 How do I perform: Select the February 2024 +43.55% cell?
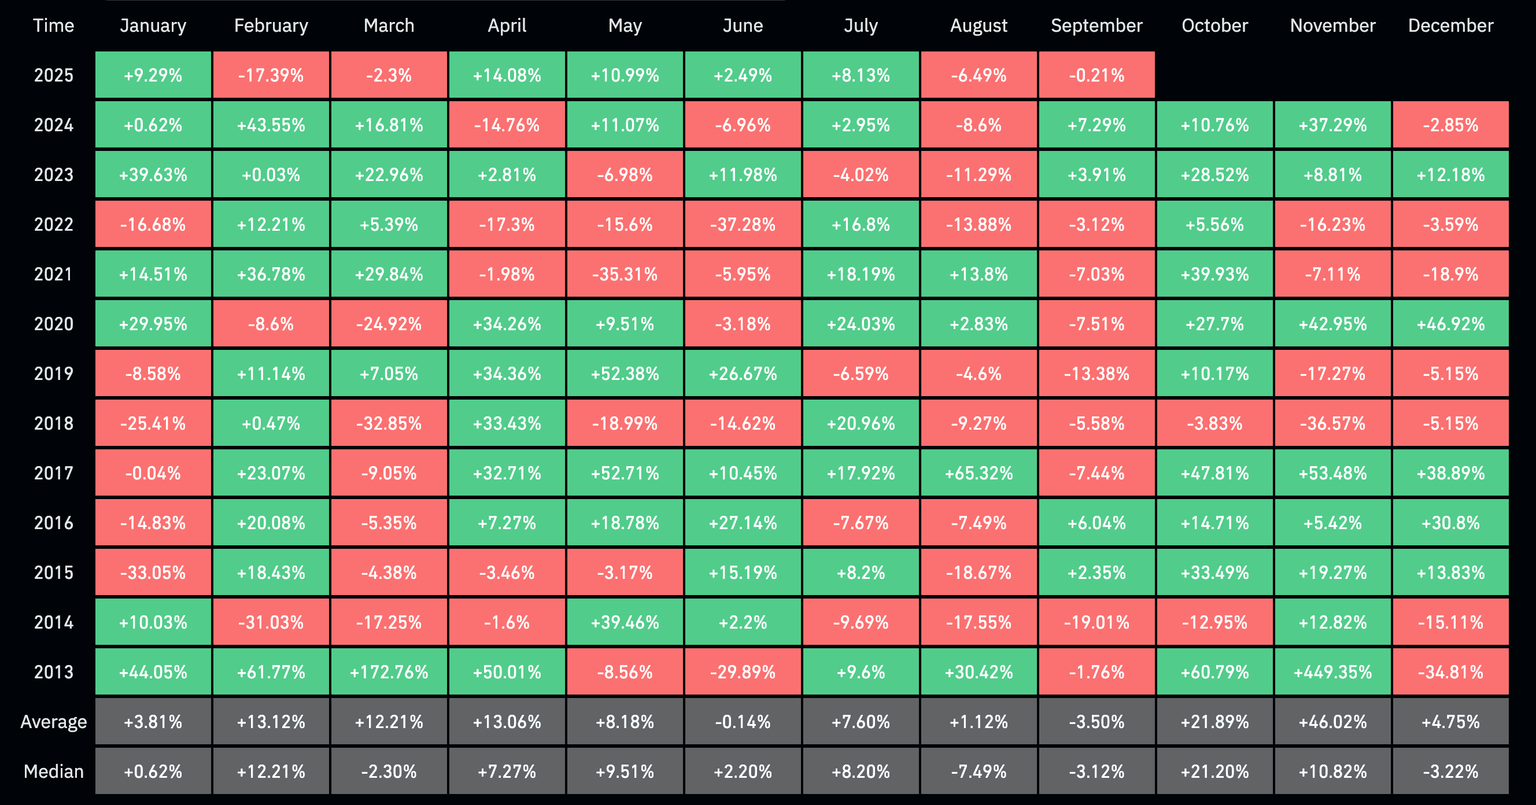(x=271, y=125)
